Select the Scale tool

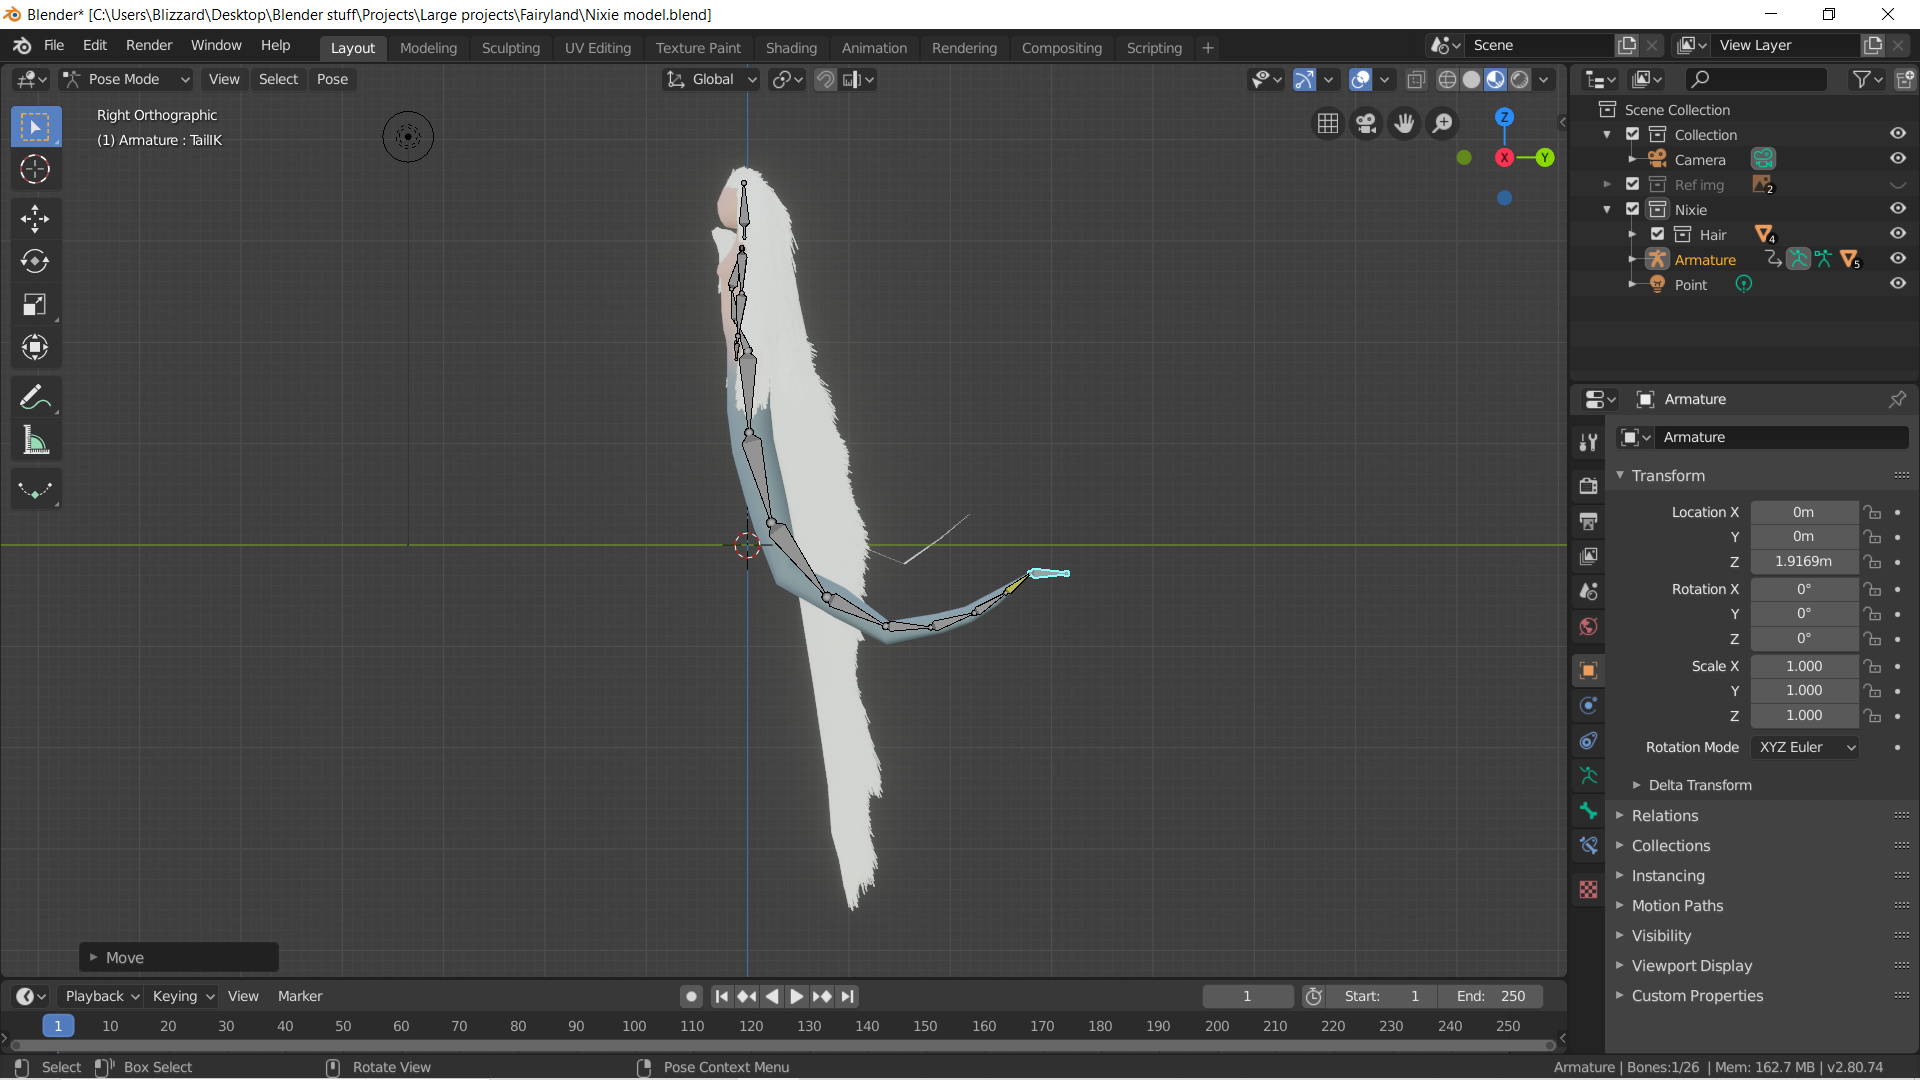35,304
